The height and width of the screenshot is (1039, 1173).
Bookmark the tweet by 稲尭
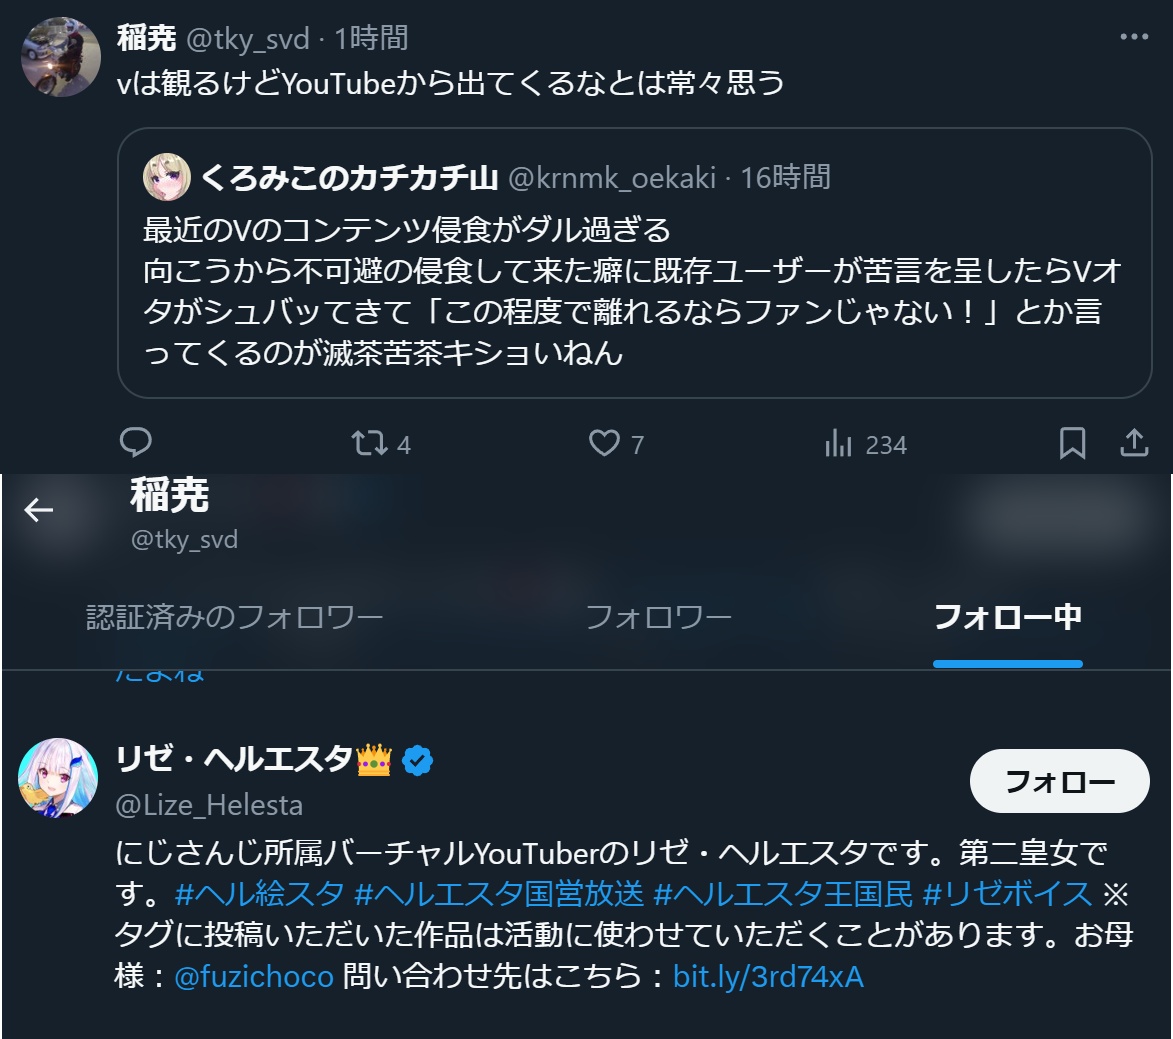[1072, 443]
